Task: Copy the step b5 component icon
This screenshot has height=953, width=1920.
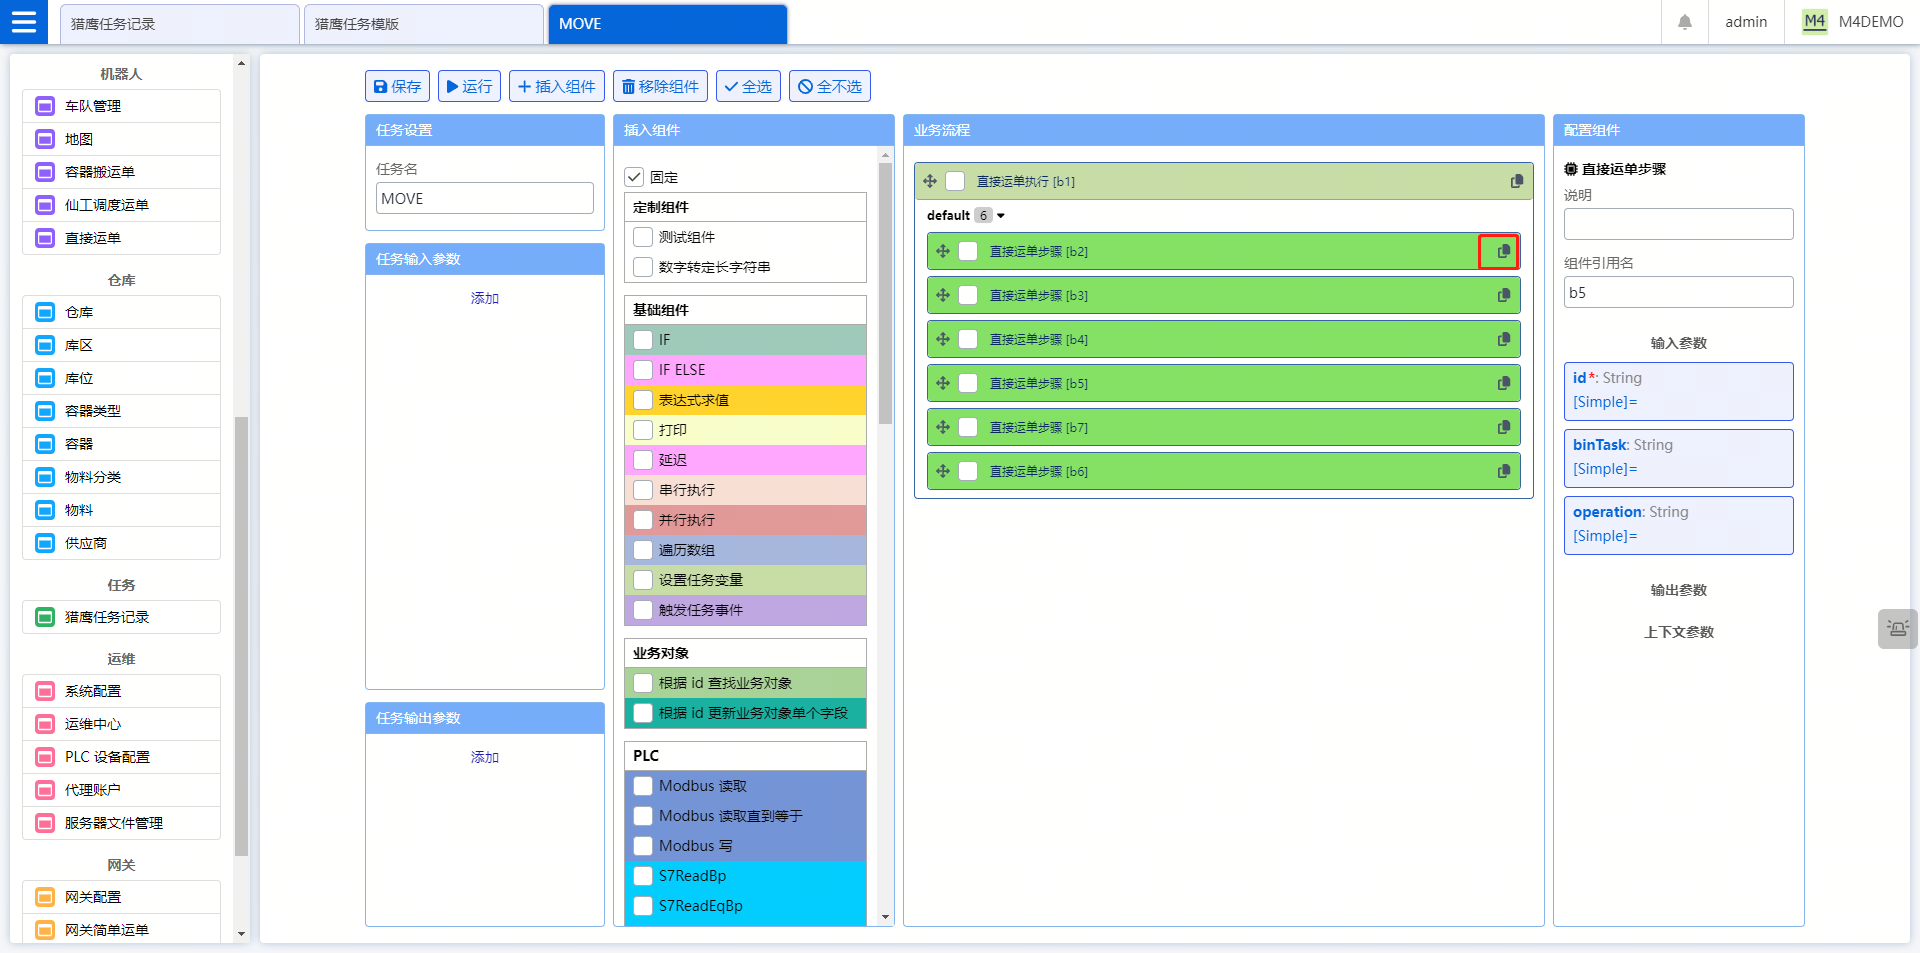Action: (x=1503, y=383)
